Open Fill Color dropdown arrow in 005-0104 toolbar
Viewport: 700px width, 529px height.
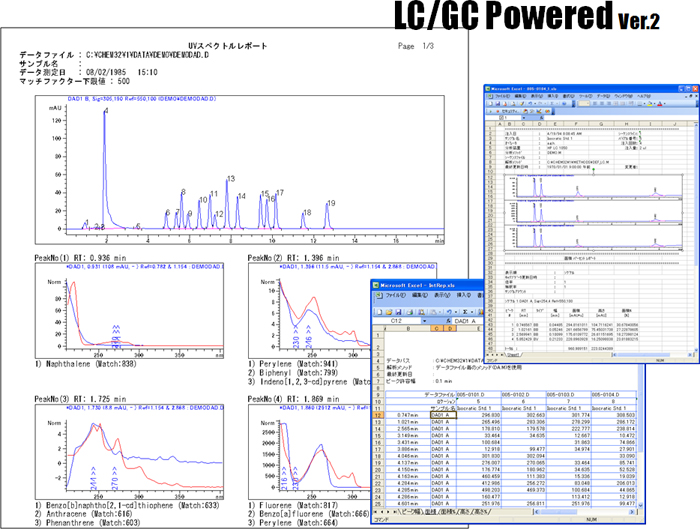[x=654, y=104]
